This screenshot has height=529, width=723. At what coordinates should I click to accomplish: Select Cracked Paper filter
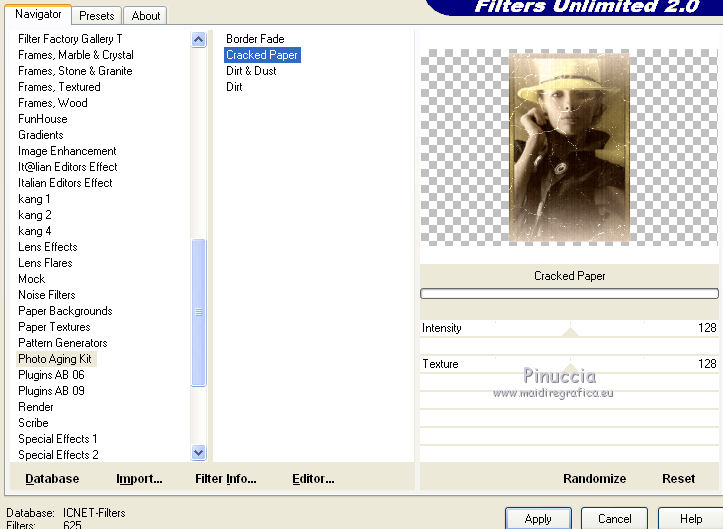[x=262, y=55]
